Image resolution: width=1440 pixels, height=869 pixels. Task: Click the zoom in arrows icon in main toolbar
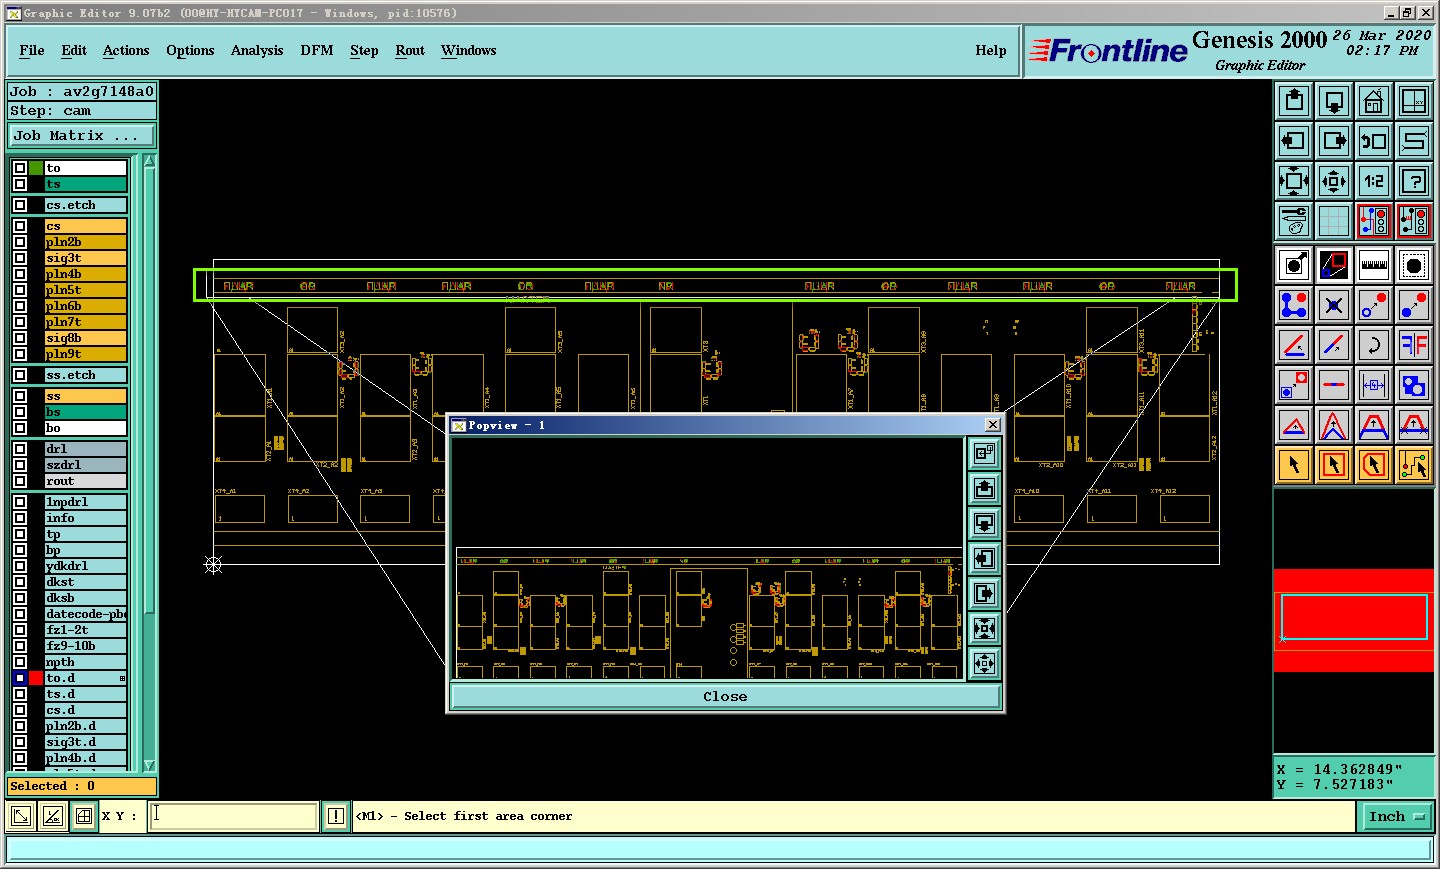(x=1294, y=180)
